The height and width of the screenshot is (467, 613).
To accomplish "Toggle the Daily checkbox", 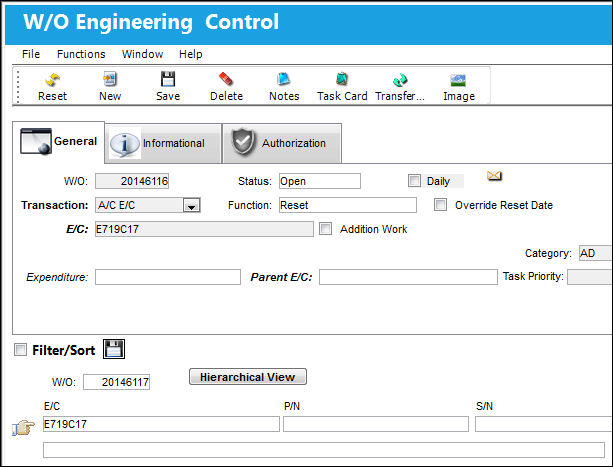I will pos(414,181).
